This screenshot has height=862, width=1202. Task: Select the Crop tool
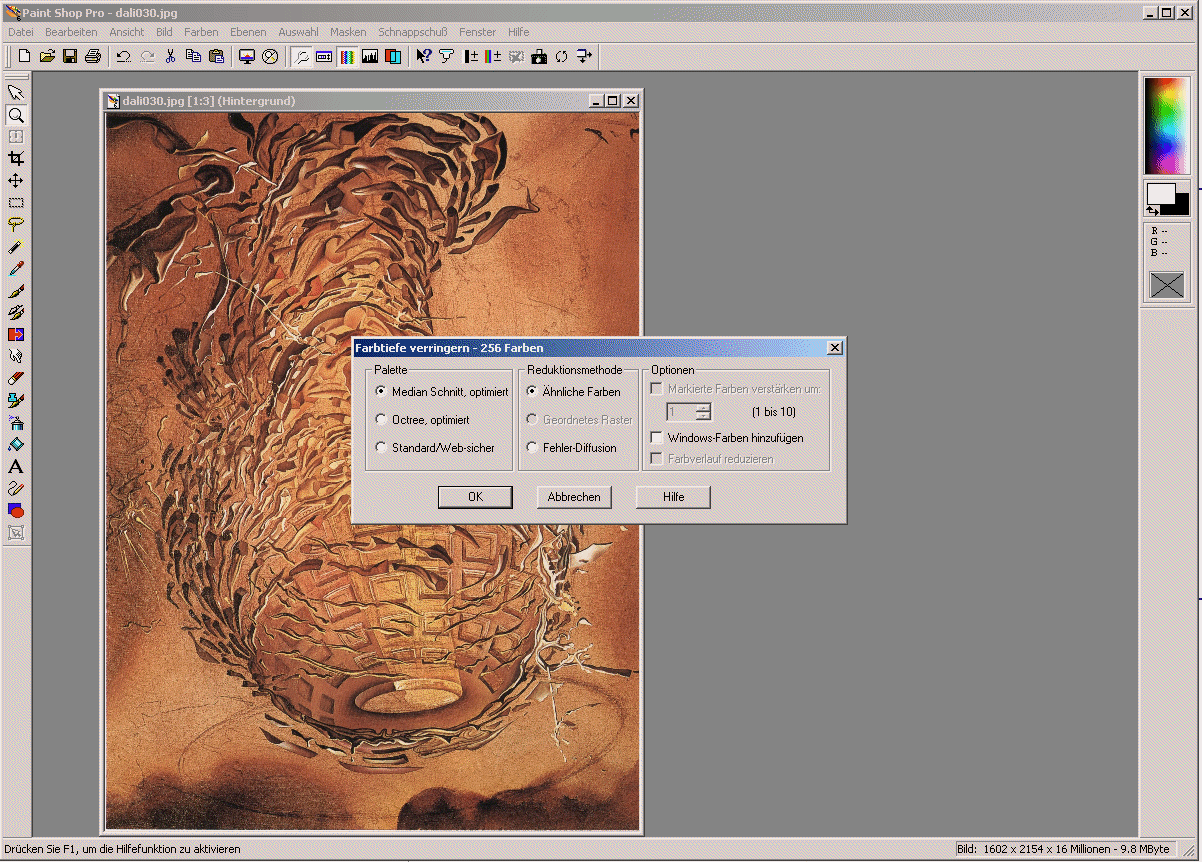click(x=16, y=159)
